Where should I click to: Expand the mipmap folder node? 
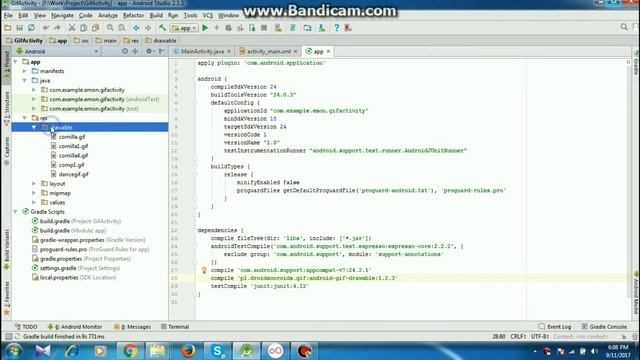[x=34, y=193]
